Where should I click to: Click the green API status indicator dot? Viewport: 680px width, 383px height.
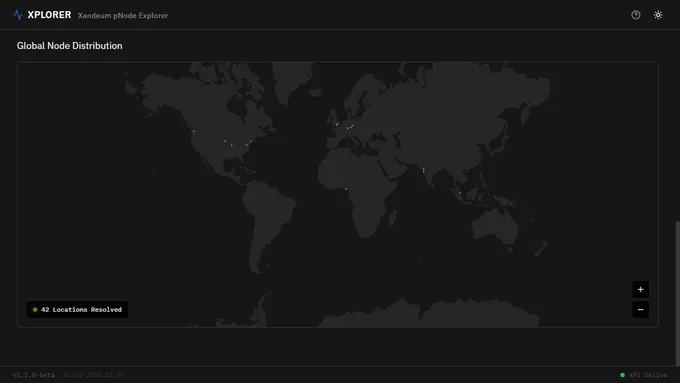622,375
